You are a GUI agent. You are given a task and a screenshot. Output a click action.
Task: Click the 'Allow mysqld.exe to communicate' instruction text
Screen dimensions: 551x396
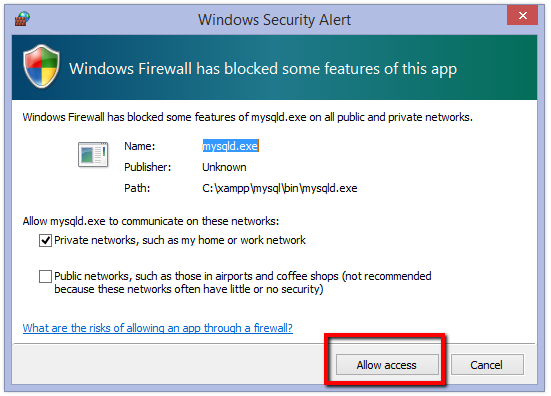pyautogui.click(x=151, y=221)
